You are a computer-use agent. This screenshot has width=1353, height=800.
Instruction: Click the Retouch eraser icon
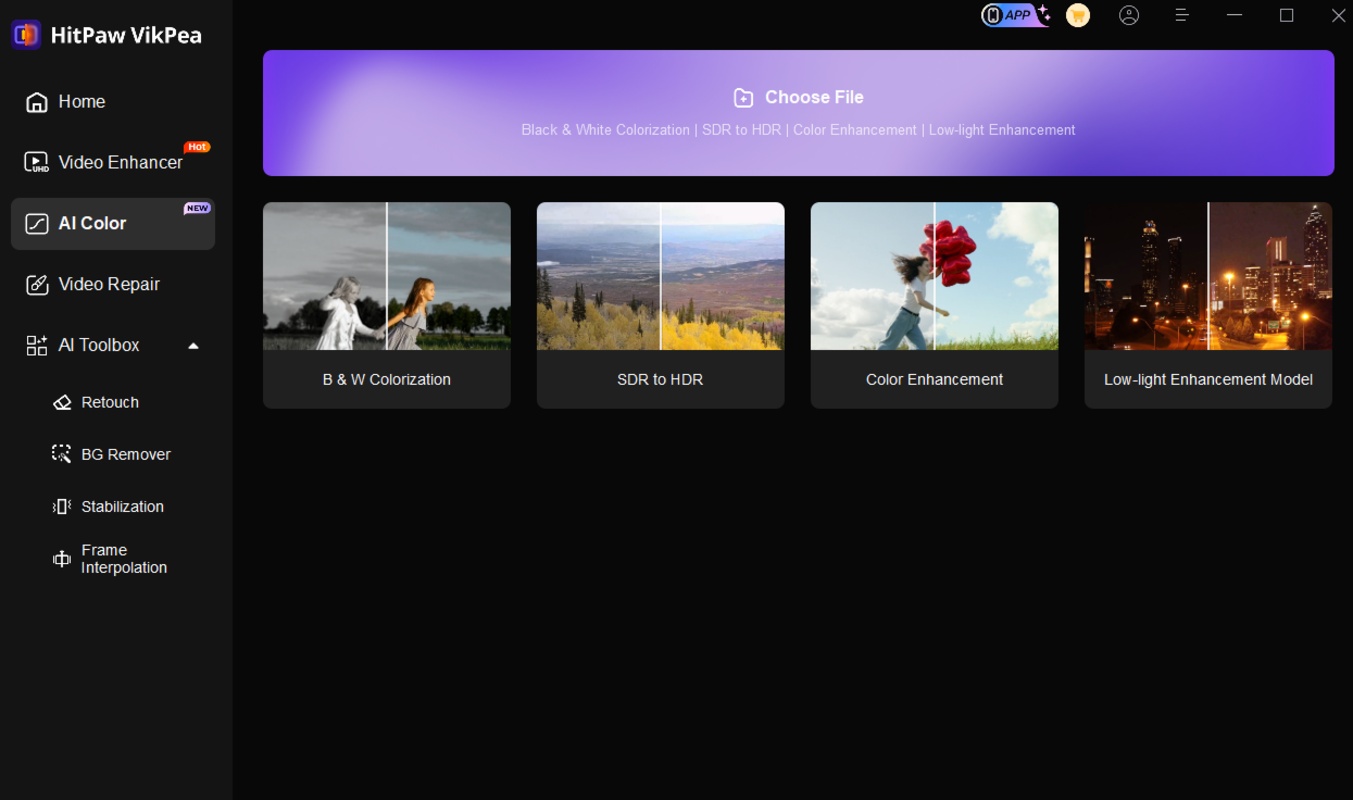coord(62,402)
